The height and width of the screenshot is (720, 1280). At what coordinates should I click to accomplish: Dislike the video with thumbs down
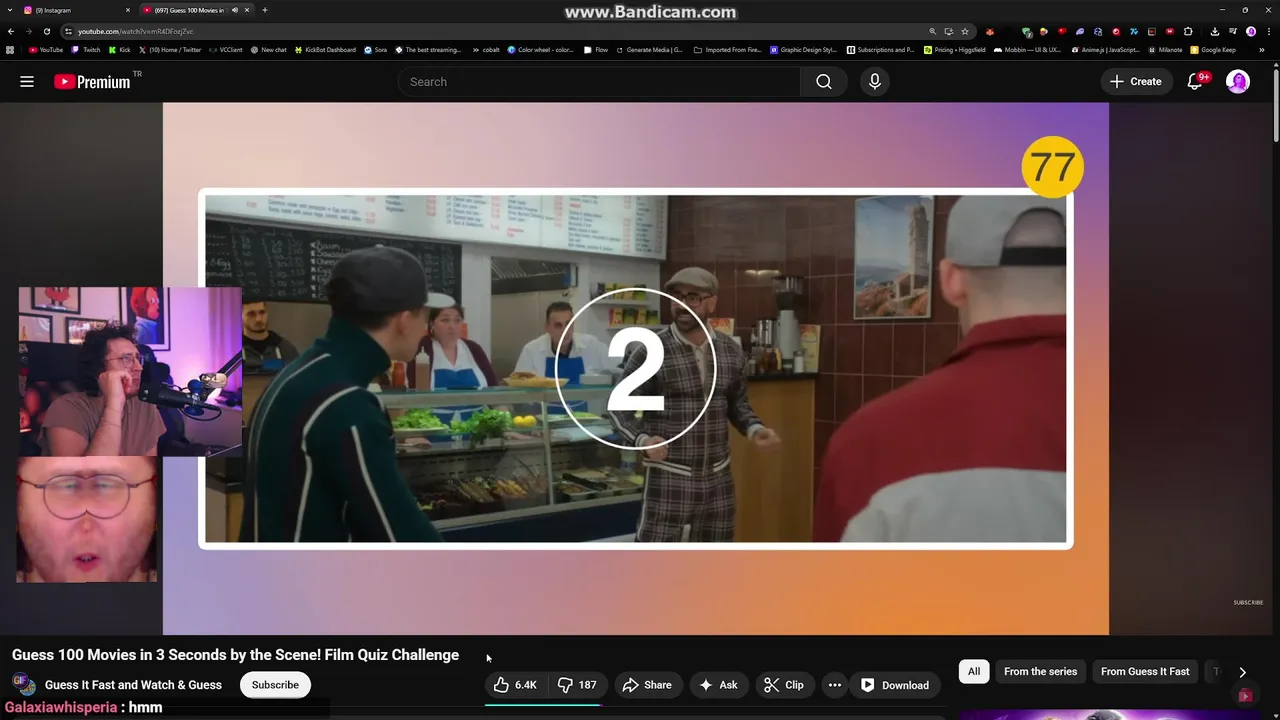coord(577,685)
